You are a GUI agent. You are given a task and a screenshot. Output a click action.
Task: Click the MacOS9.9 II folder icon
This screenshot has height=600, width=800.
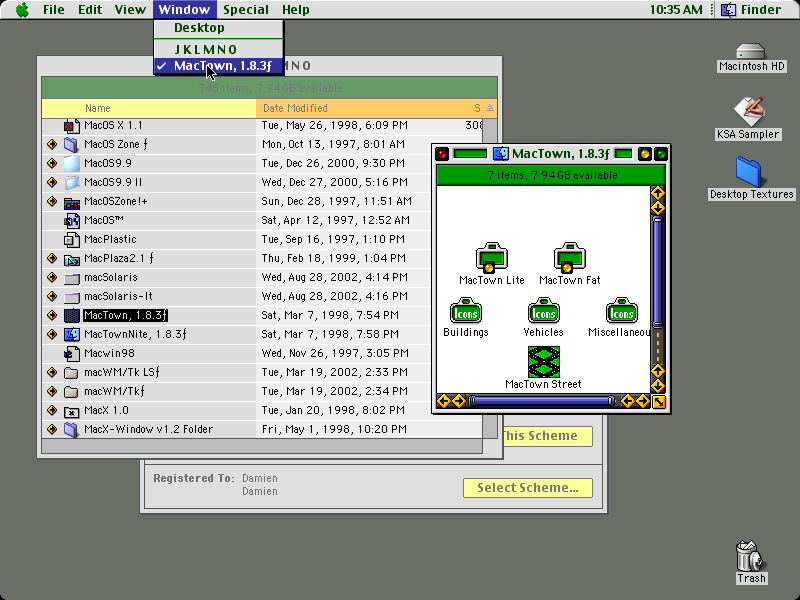pyautogui.click(x=71, y=182)
